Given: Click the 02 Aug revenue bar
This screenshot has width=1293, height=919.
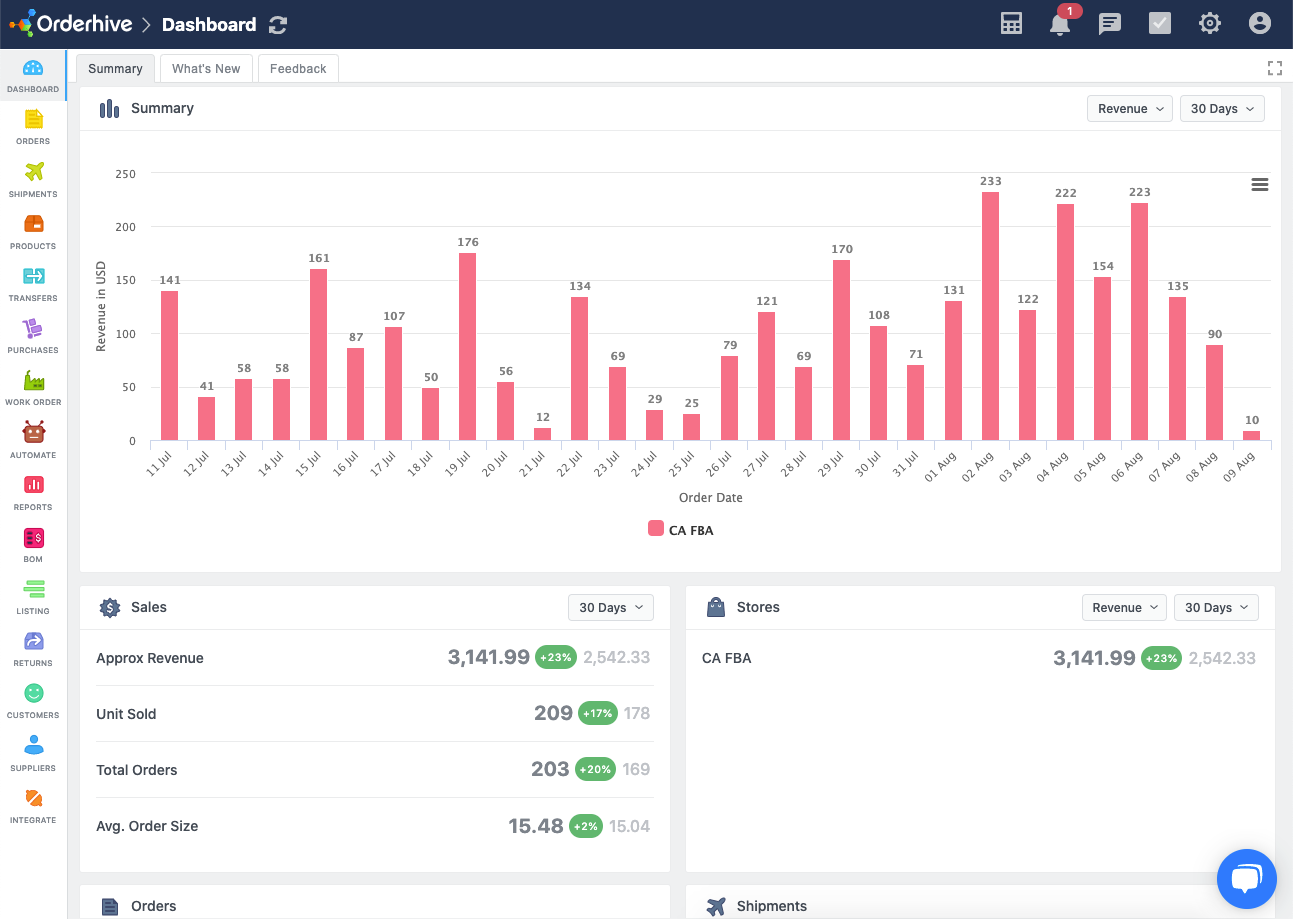Looking at the screenshot, I should pyautogui.click(x=990, y=315).
